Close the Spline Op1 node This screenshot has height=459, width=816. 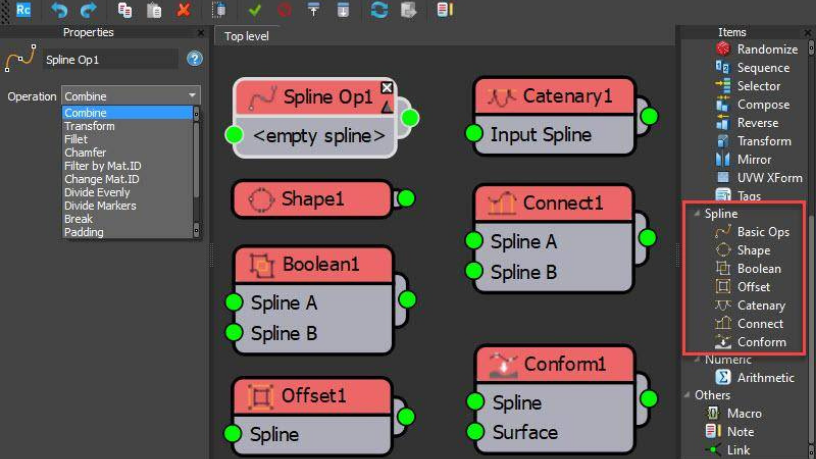387,87
